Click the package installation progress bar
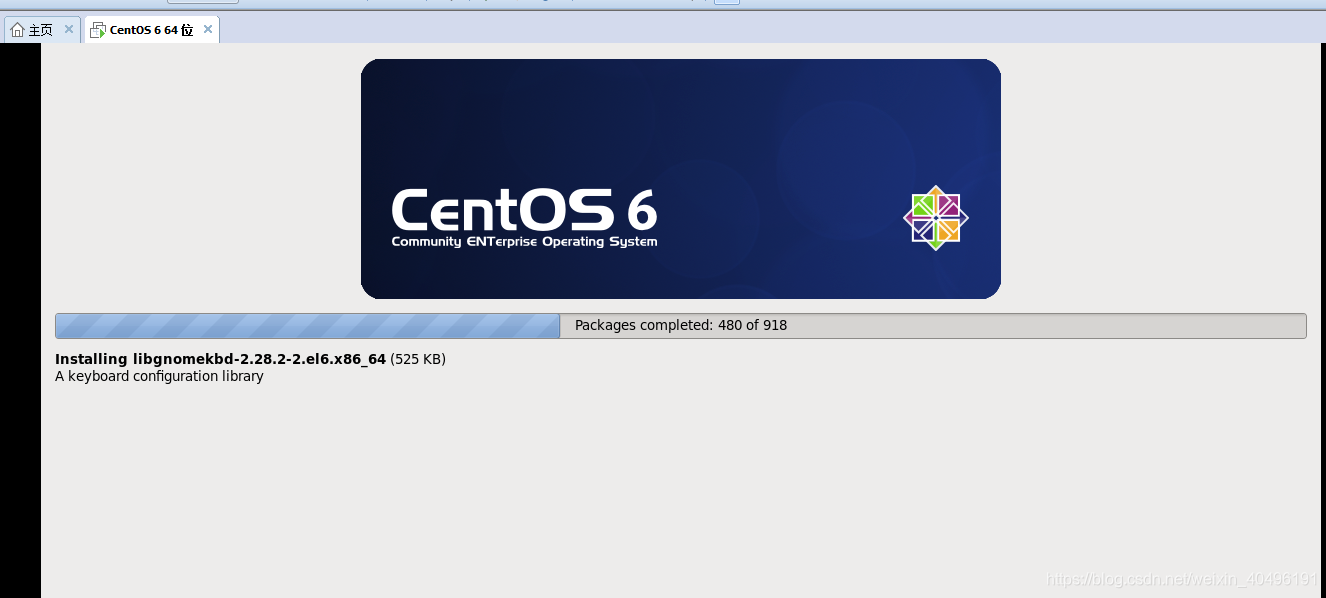Image resolution: width=1326 pixels, height=598 pixels. 681,326
